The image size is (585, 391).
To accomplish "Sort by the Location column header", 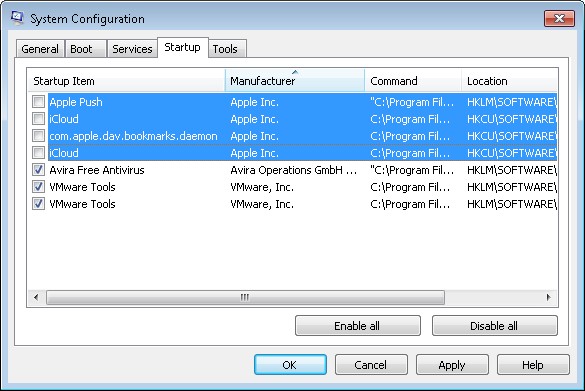I will click(x=509, y=81).
